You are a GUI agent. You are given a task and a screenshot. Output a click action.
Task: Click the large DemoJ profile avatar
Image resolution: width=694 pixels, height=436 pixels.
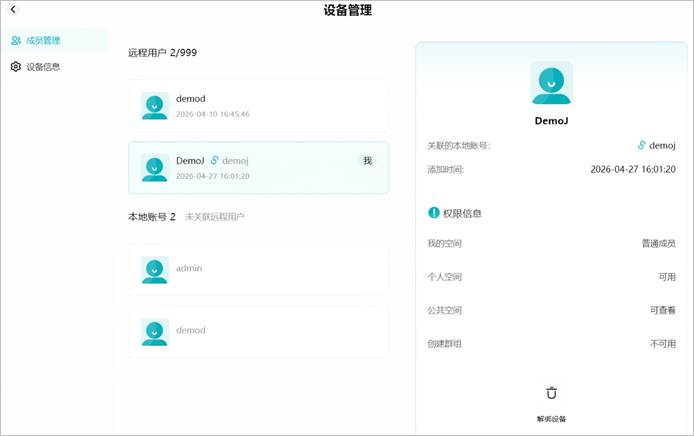click(551, 83)
